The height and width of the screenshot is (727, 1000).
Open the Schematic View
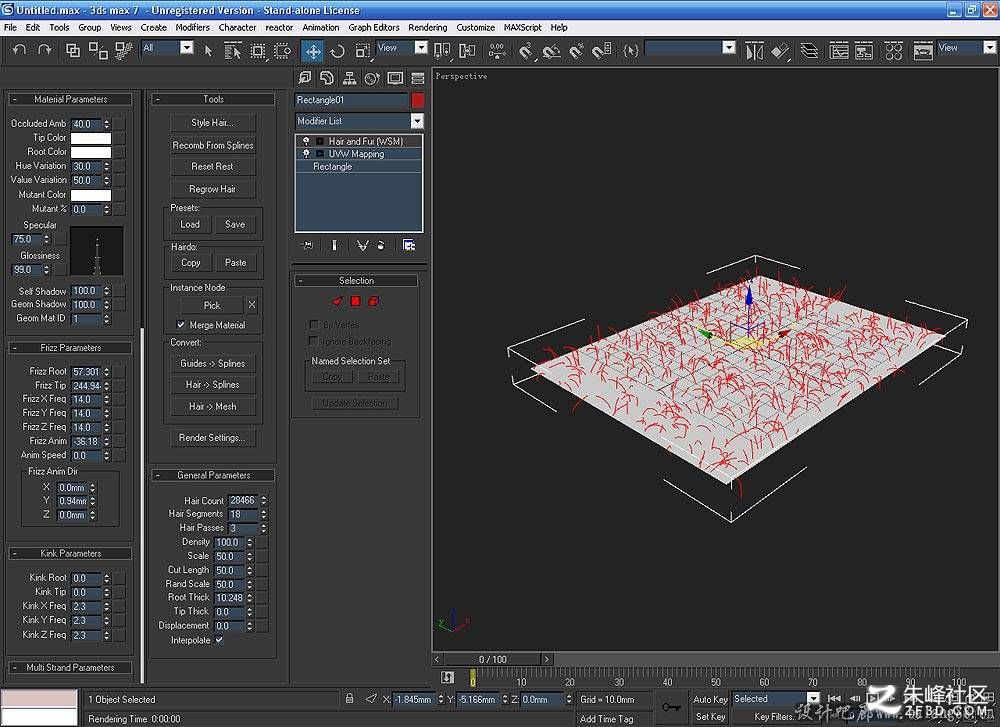[864, 51]
